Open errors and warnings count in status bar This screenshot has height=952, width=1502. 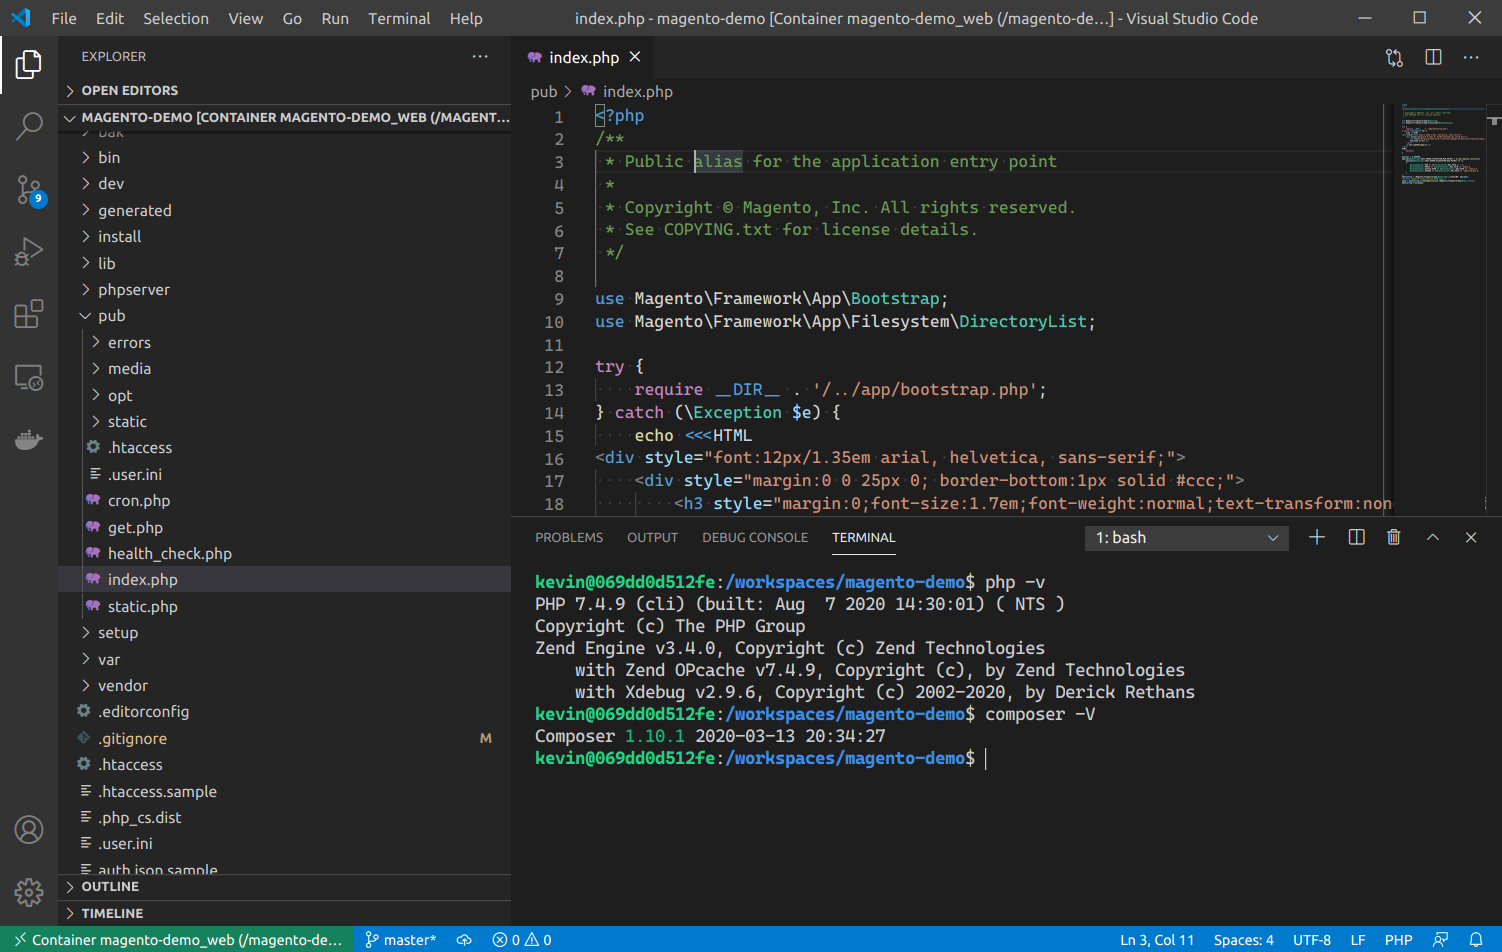point(522,940)
